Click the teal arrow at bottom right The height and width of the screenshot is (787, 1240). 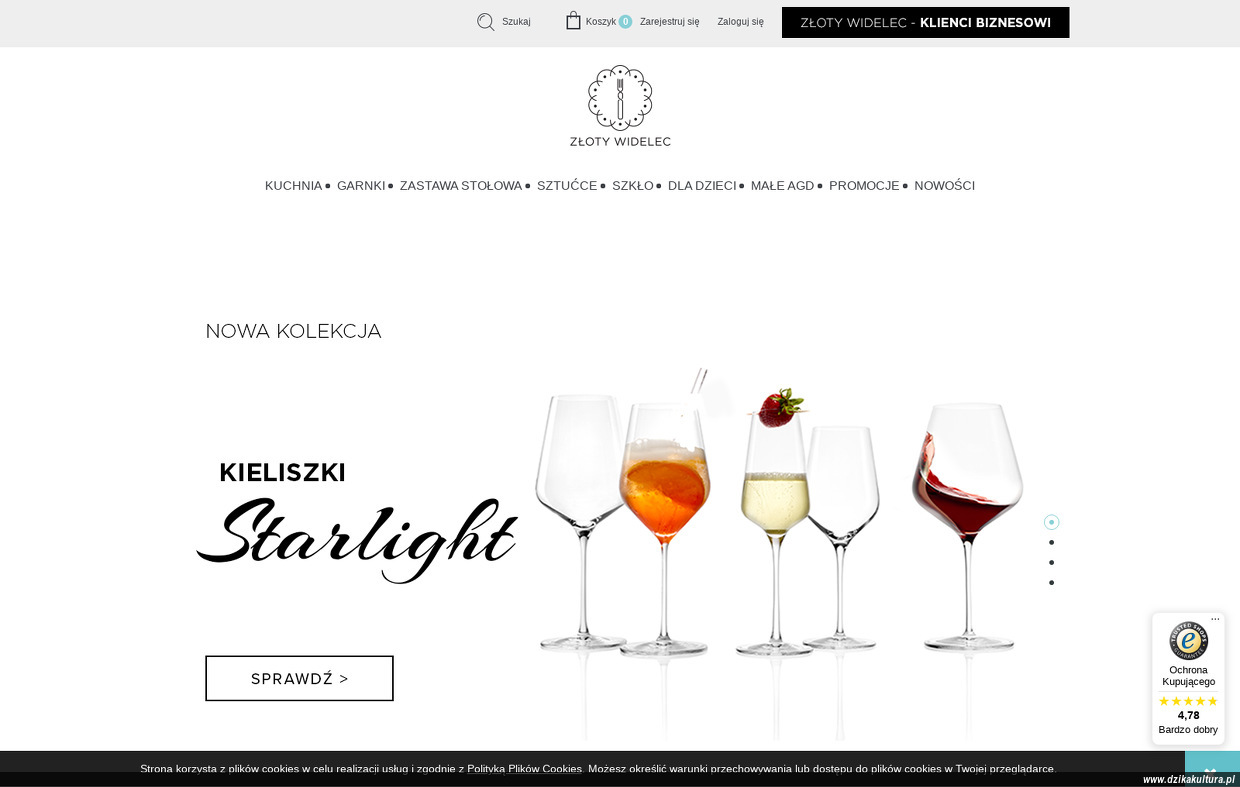pyautogui.click(x=1211, y=768)
